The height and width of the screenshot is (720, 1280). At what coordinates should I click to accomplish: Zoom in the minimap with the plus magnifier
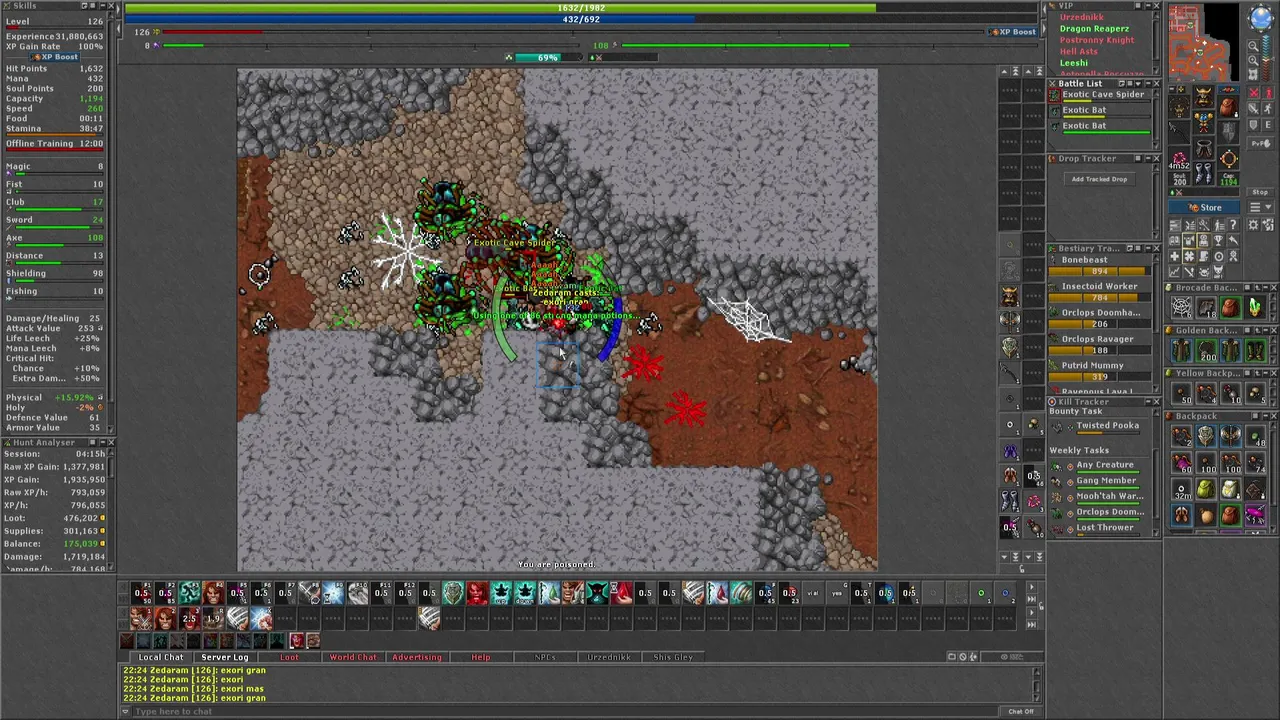(x=1253, y=60)
